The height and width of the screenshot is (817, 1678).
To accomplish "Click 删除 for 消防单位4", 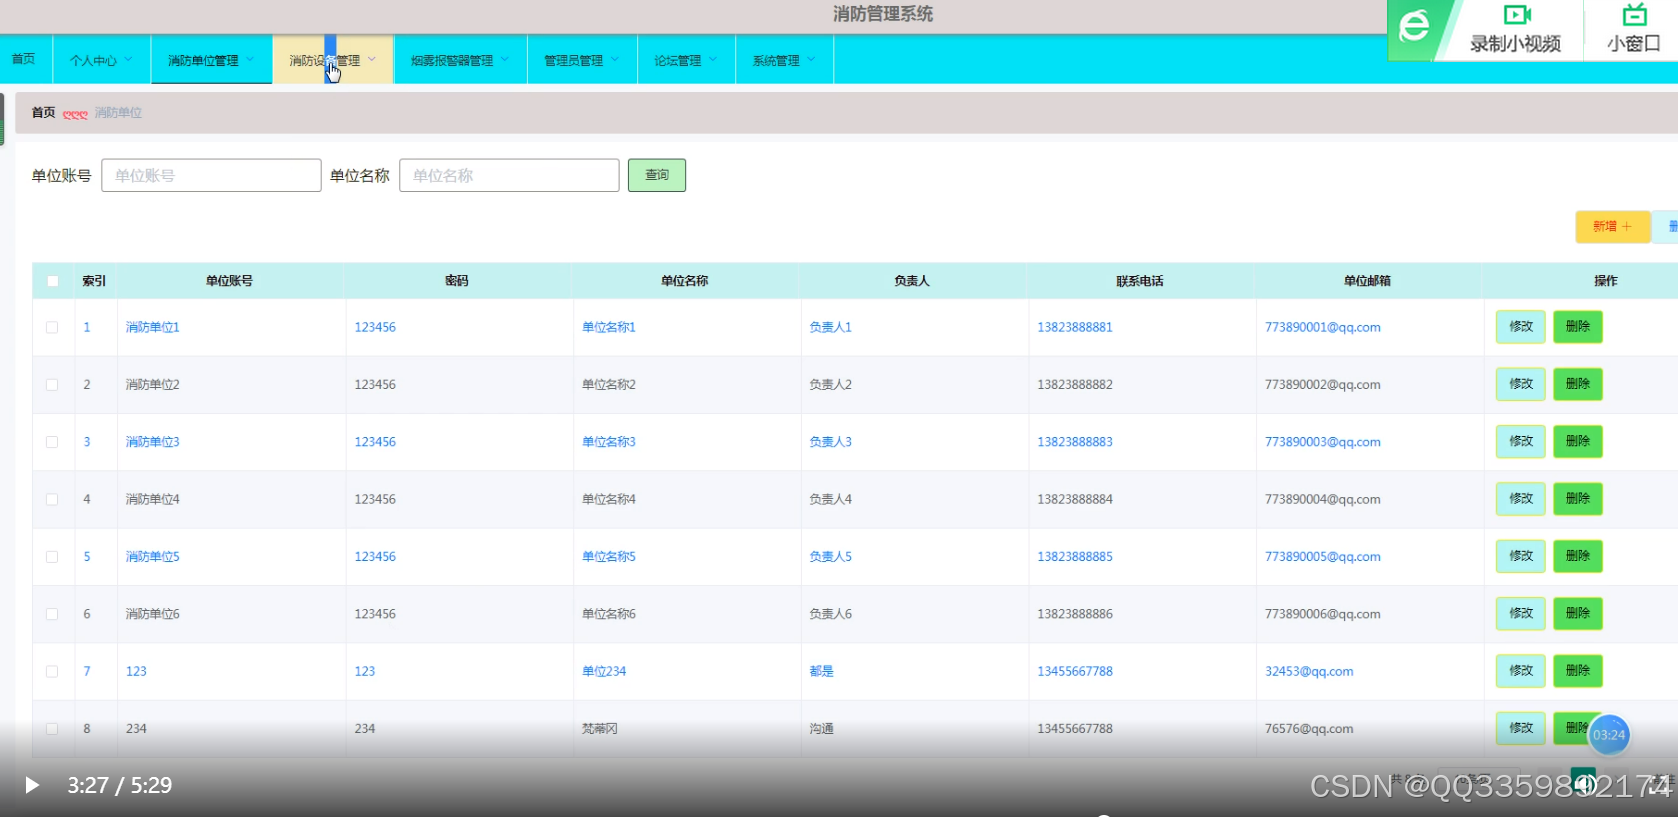I will (1578, 499).
